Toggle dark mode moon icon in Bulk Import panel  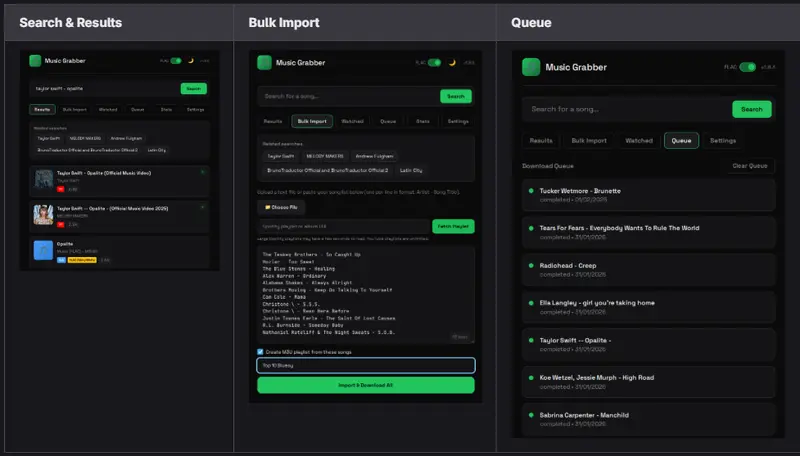click(452, 63)
